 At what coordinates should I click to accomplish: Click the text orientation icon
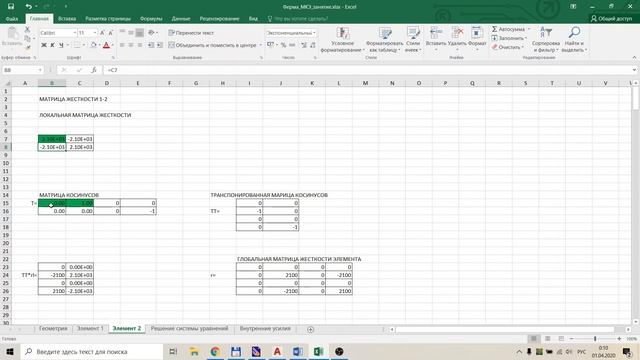(151, 33)
